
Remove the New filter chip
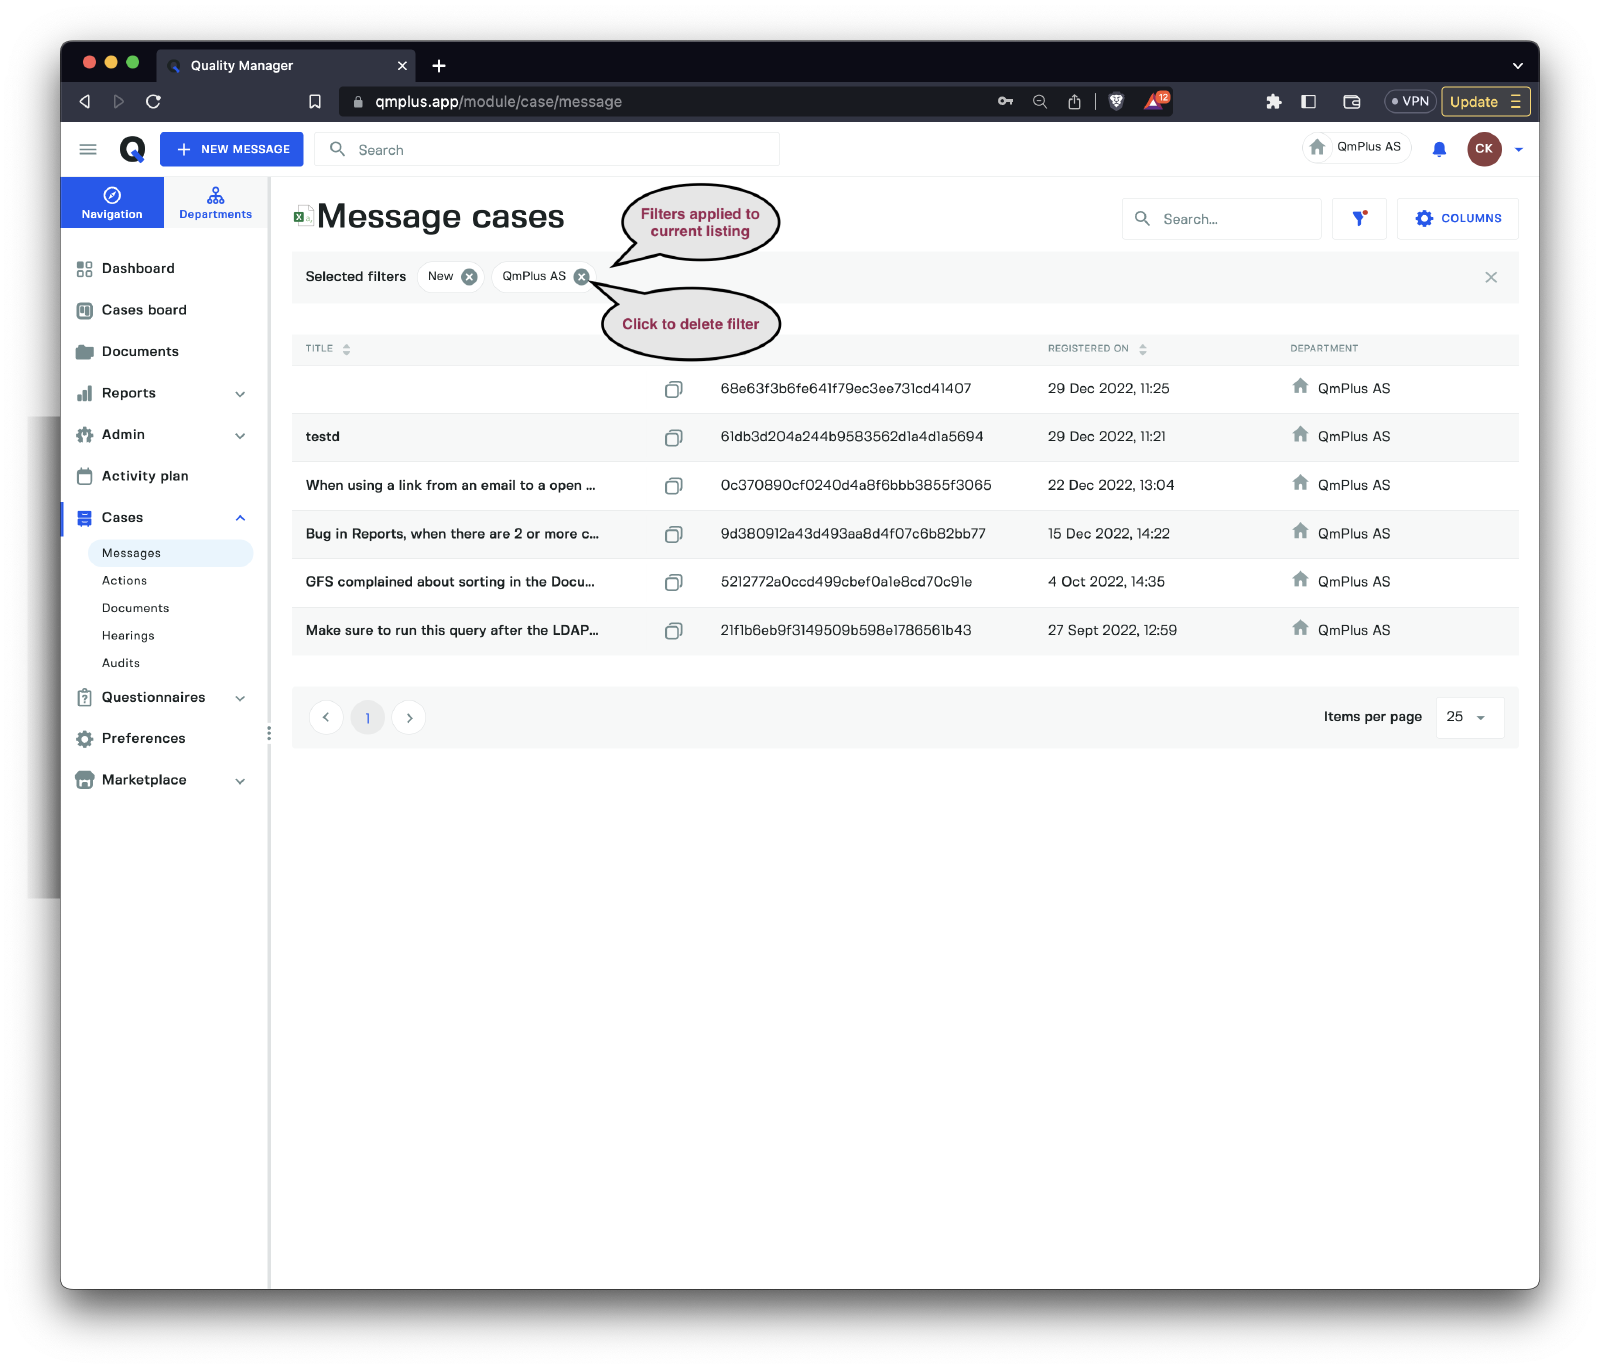(469, 277)
